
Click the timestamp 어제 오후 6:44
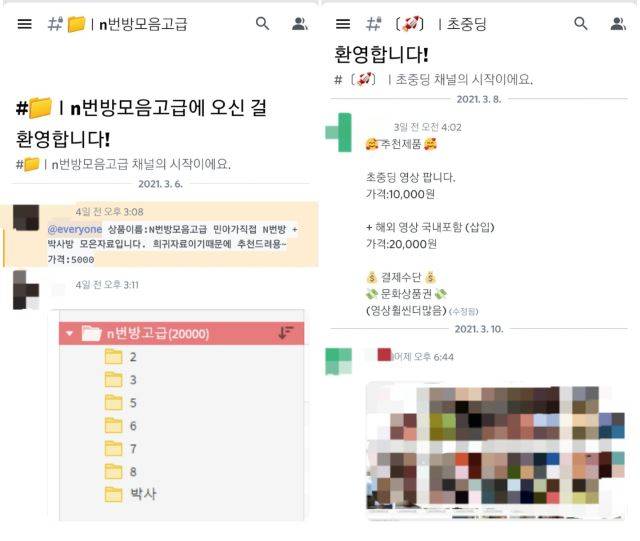tap(422, 357)
